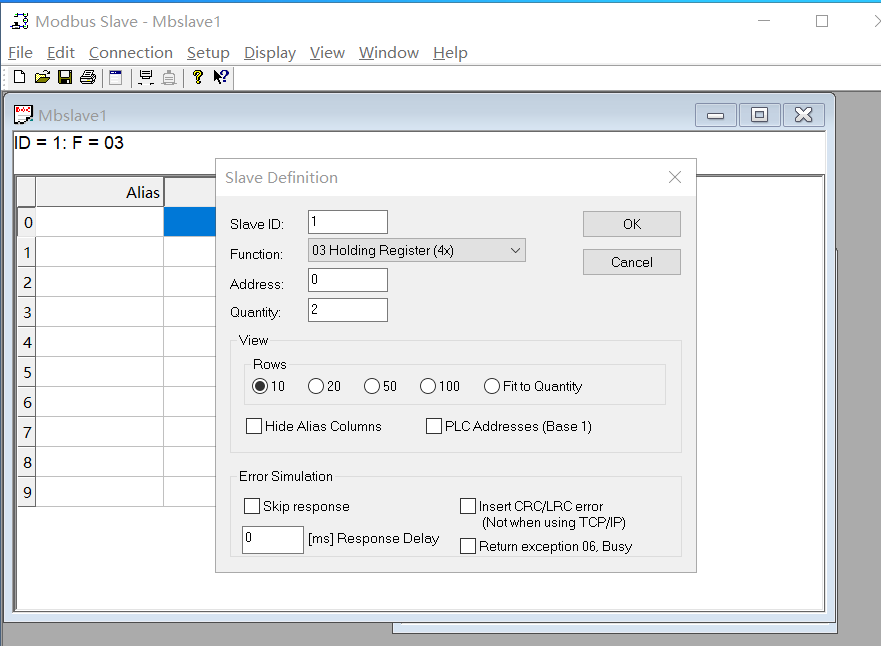The width and height of the screenshot is (881, 646).
Task: Open the Connection menu
Action: coord(130,53)
